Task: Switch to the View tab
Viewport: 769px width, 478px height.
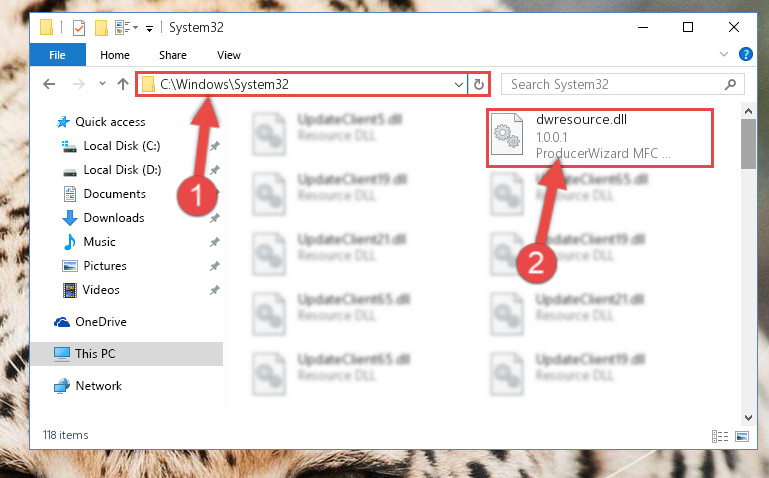Action: tap(229, 55)
